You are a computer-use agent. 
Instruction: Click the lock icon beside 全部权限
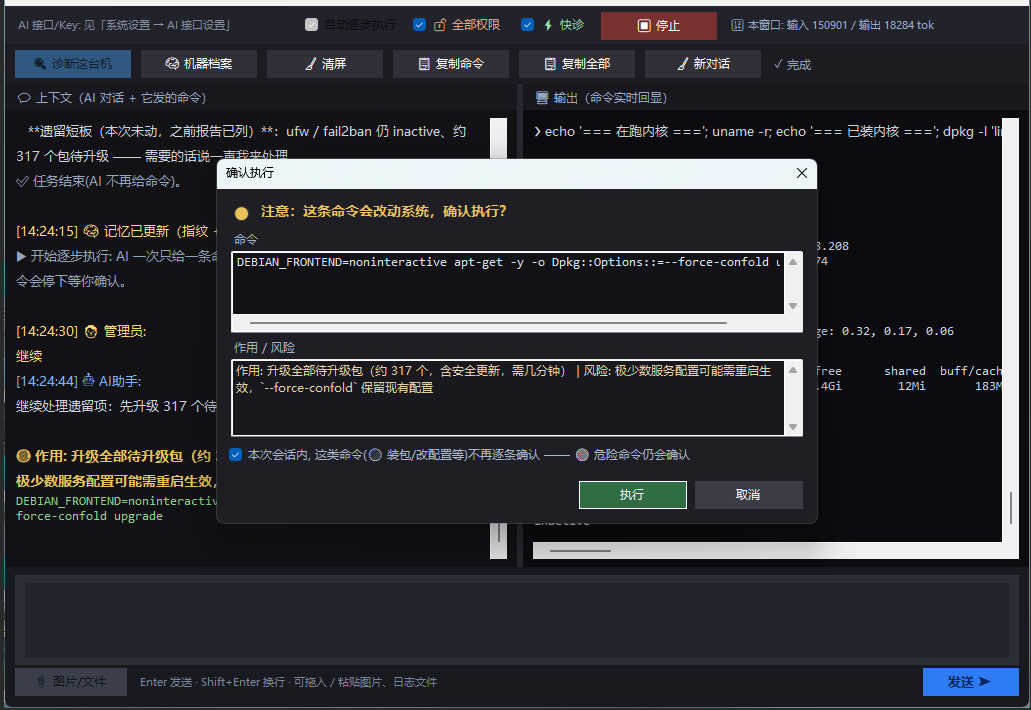tap(440, 25)
